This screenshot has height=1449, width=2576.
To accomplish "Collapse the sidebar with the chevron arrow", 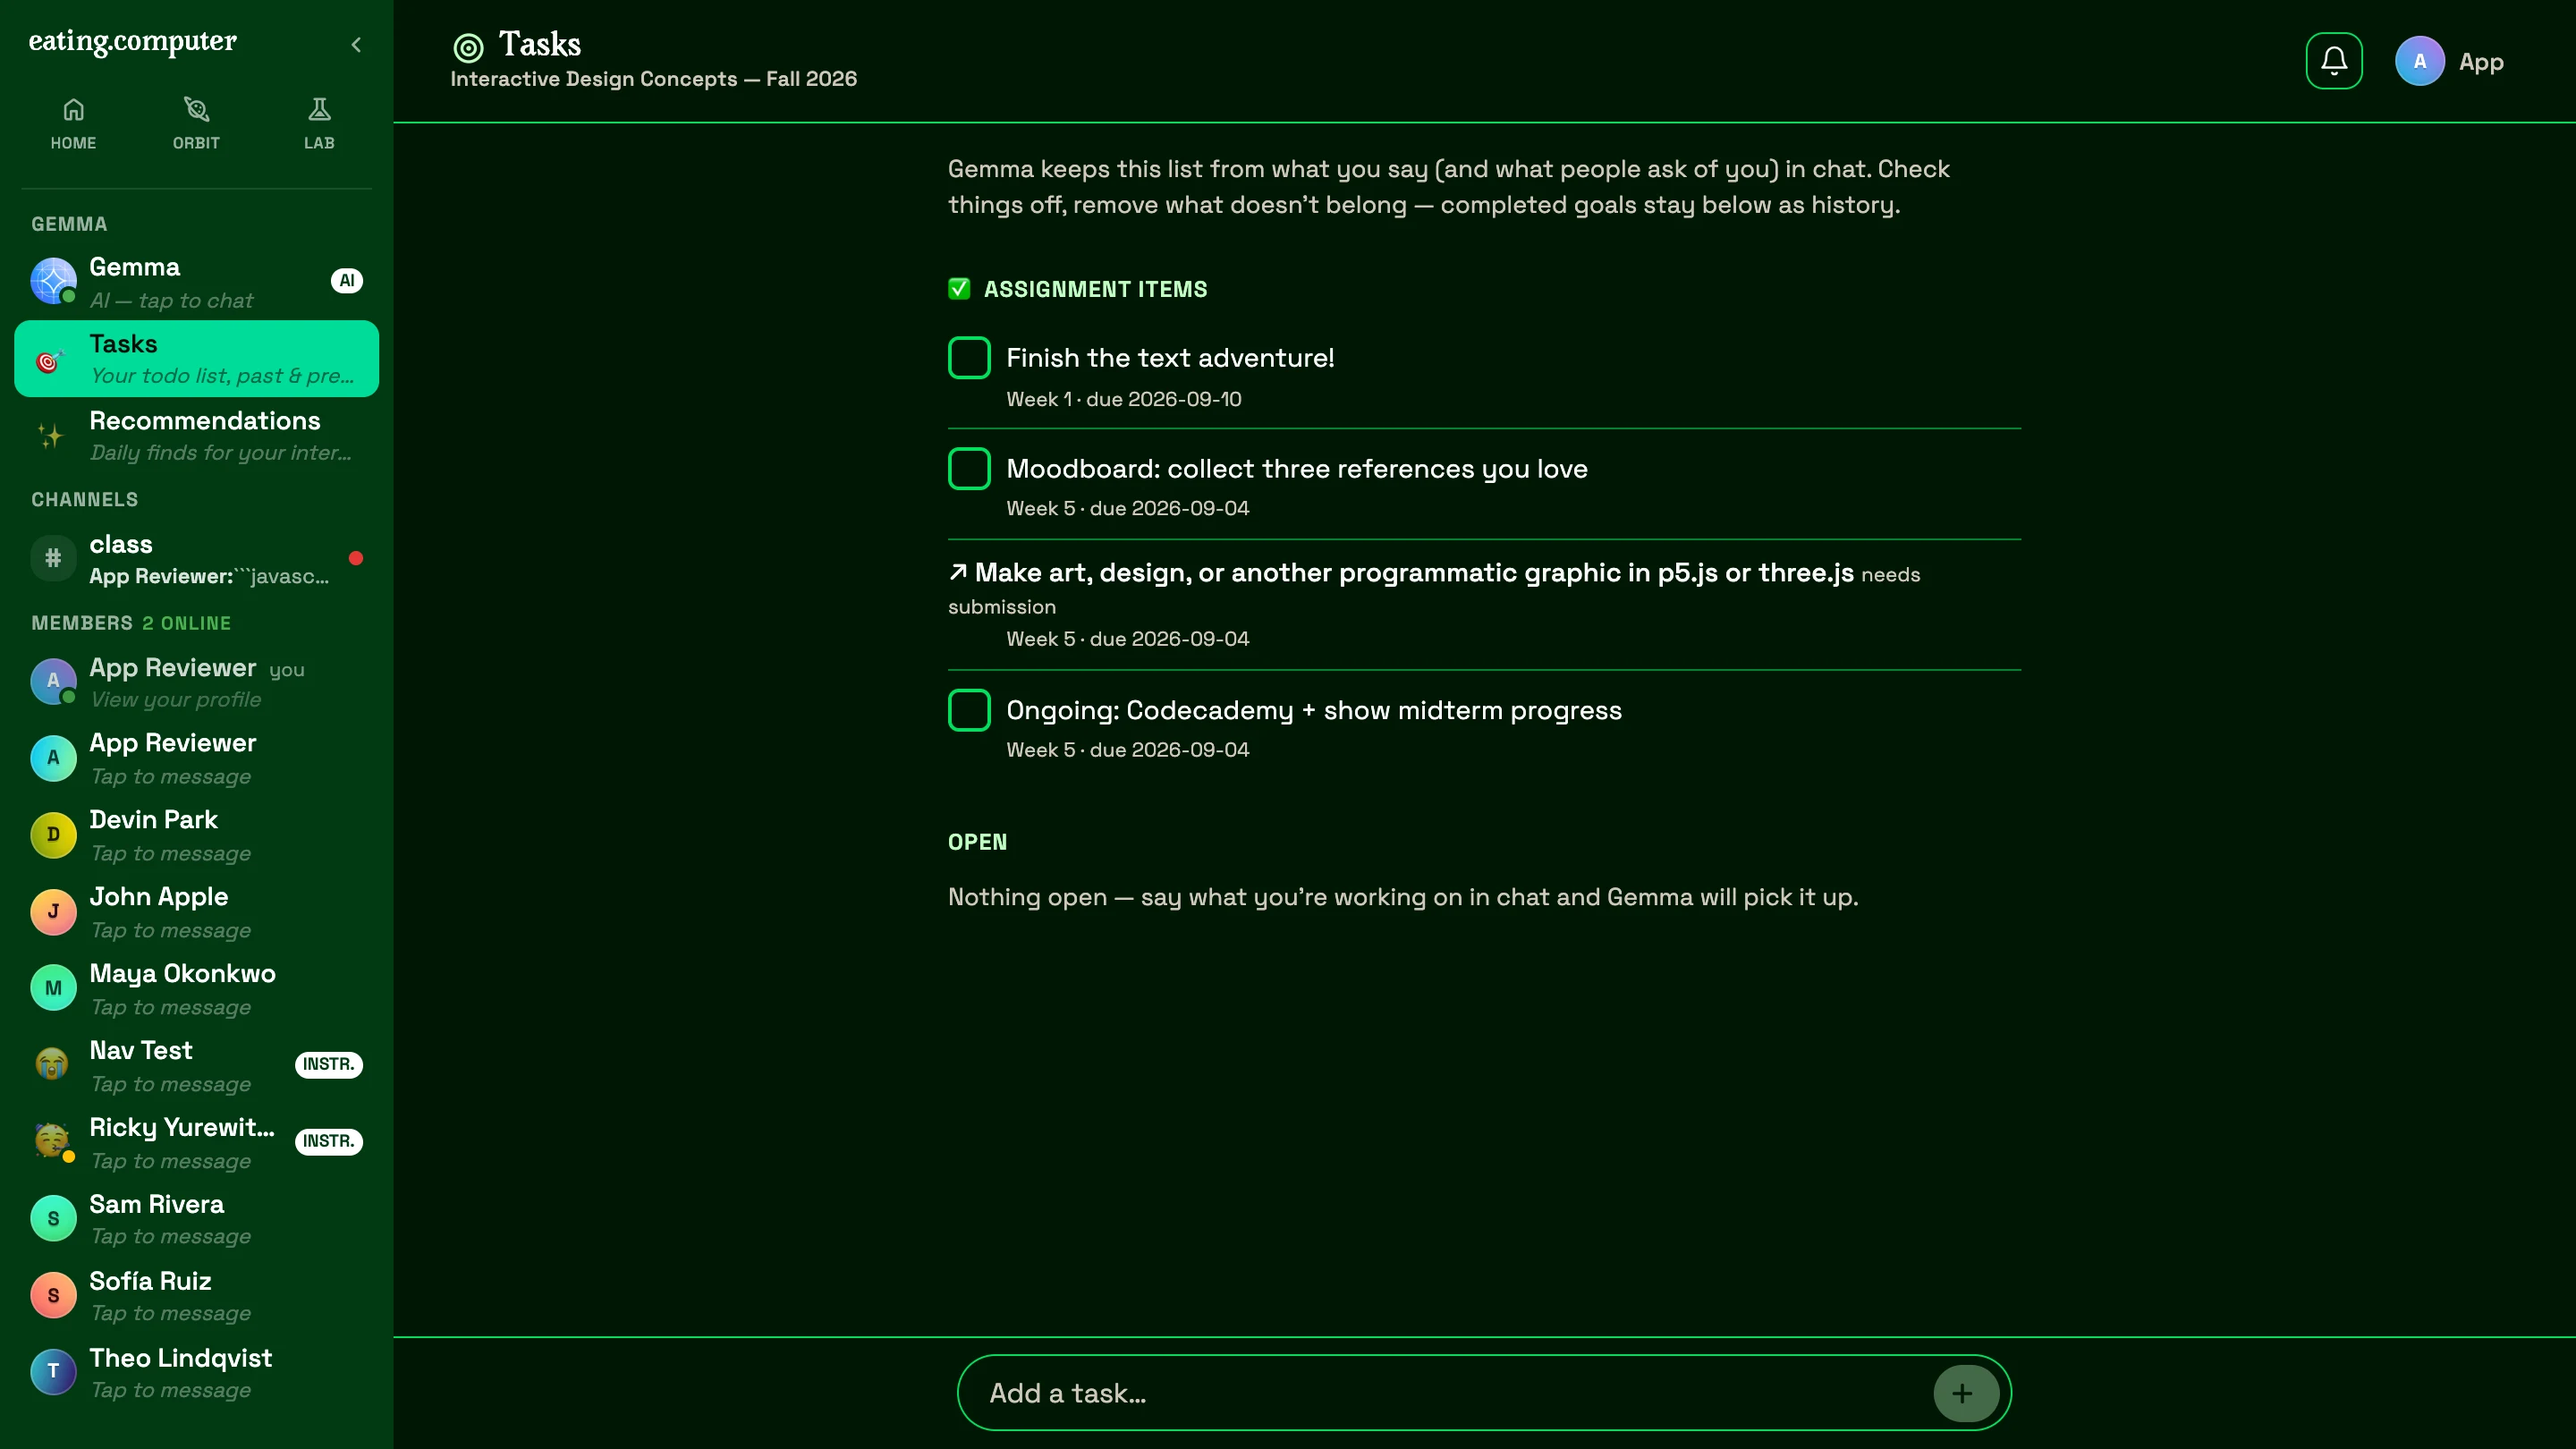I will point(356,44).
